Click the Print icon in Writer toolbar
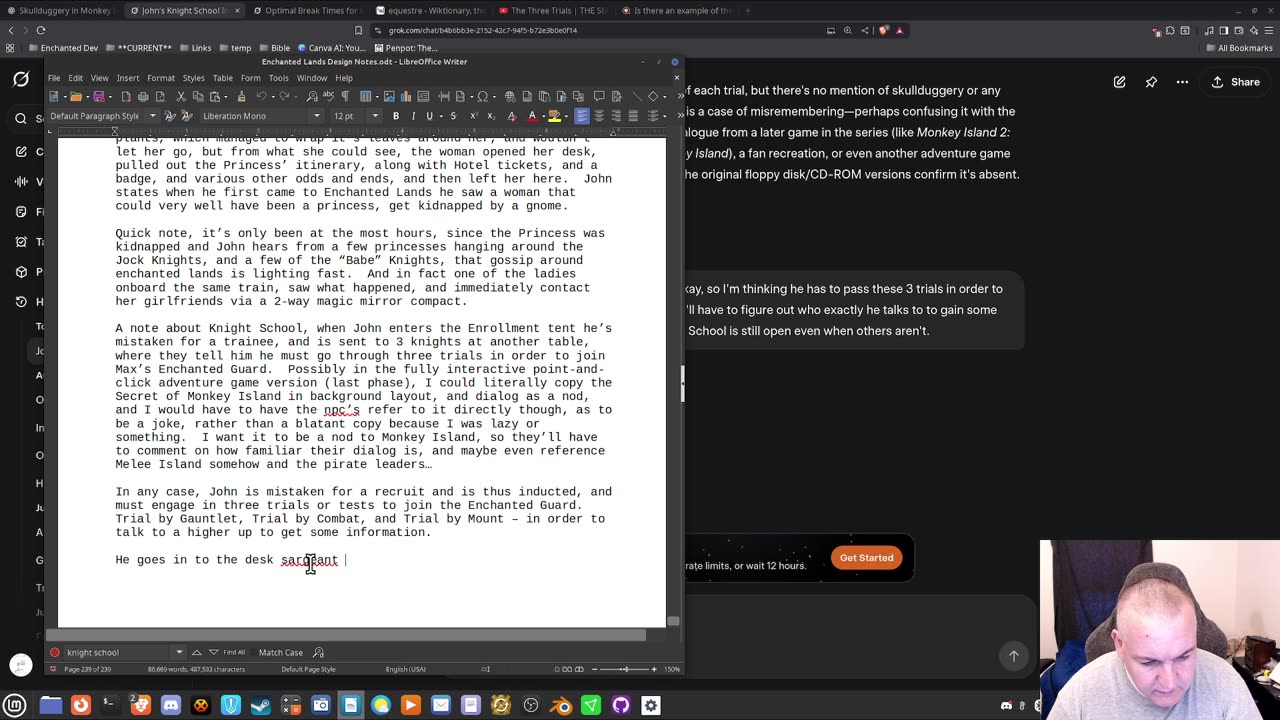The width and height of the screenshot is (1280, 720). pos(143,96)
